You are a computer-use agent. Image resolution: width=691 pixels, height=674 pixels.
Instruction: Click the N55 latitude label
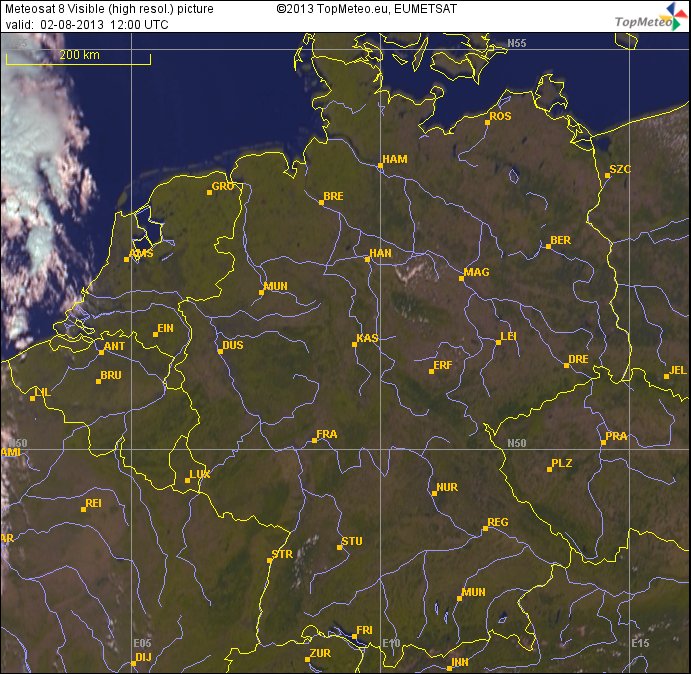(x=516, y=43)
